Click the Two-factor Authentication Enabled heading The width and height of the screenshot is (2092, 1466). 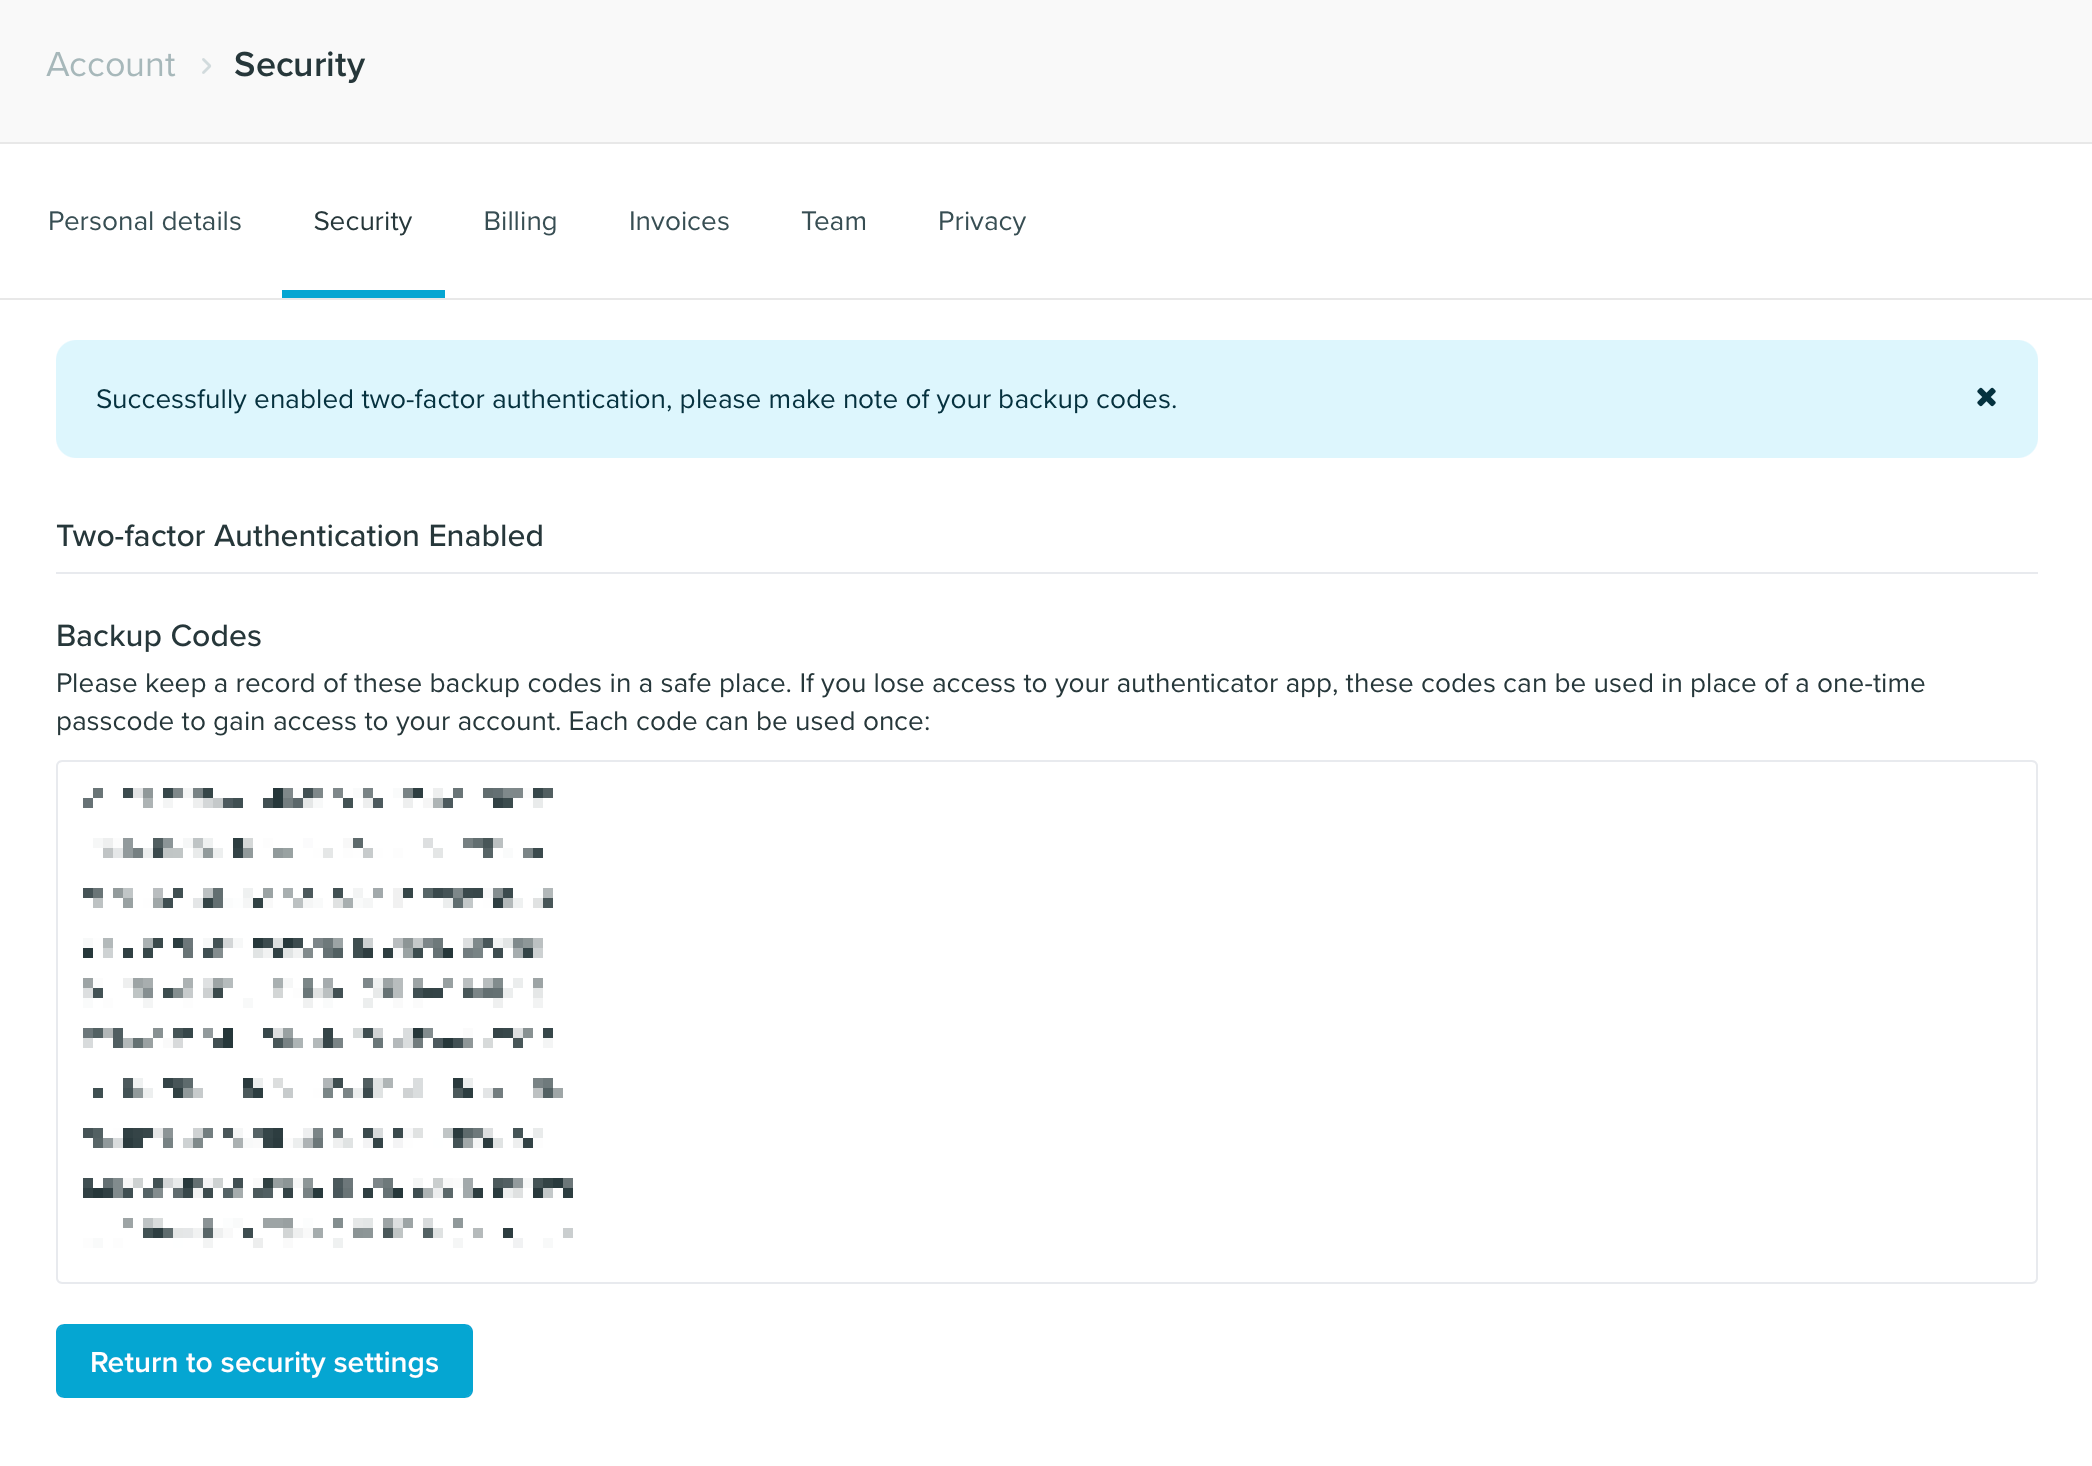tap(300, 536)
